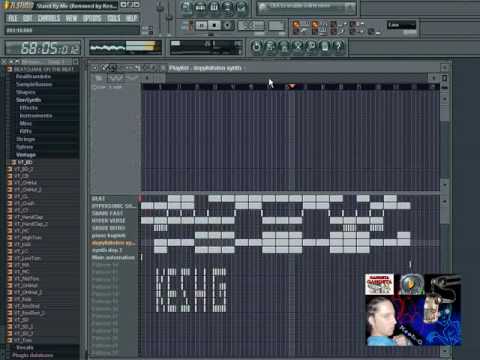
Task: Open the FILE menu
Action: pyautogui.click(x=13, y=18)
